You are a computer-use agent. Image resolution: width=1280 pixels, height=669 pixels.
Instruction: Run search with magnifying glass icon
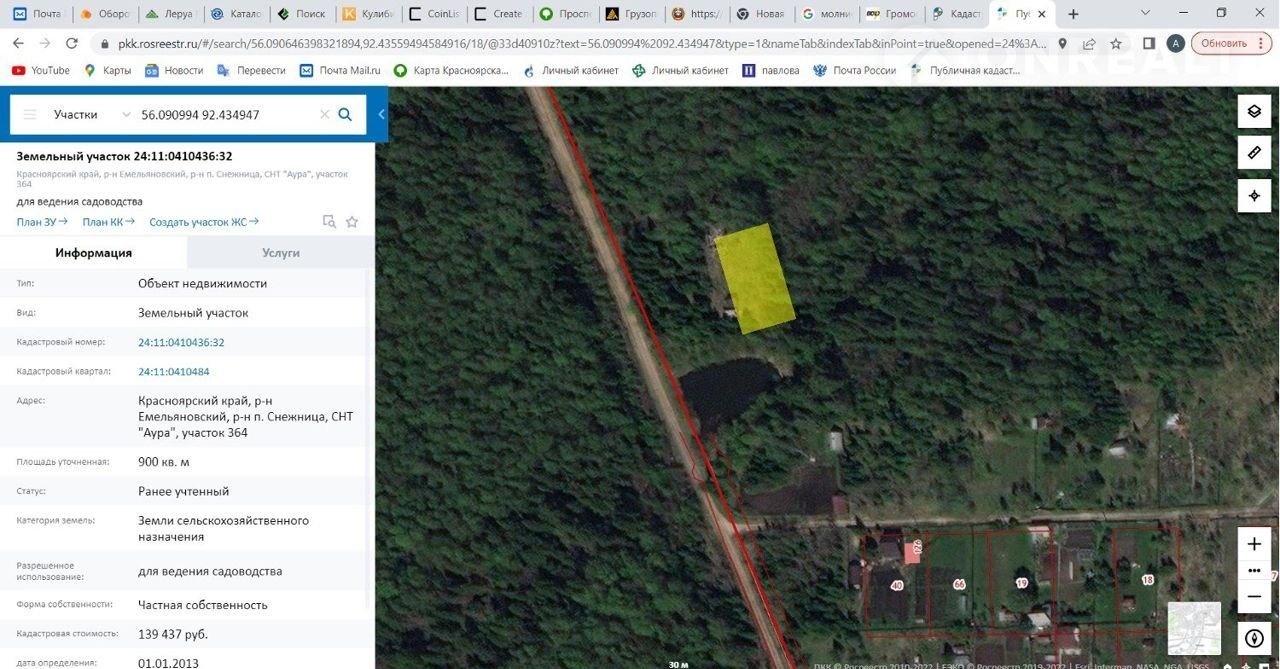(x=345, y=115)
